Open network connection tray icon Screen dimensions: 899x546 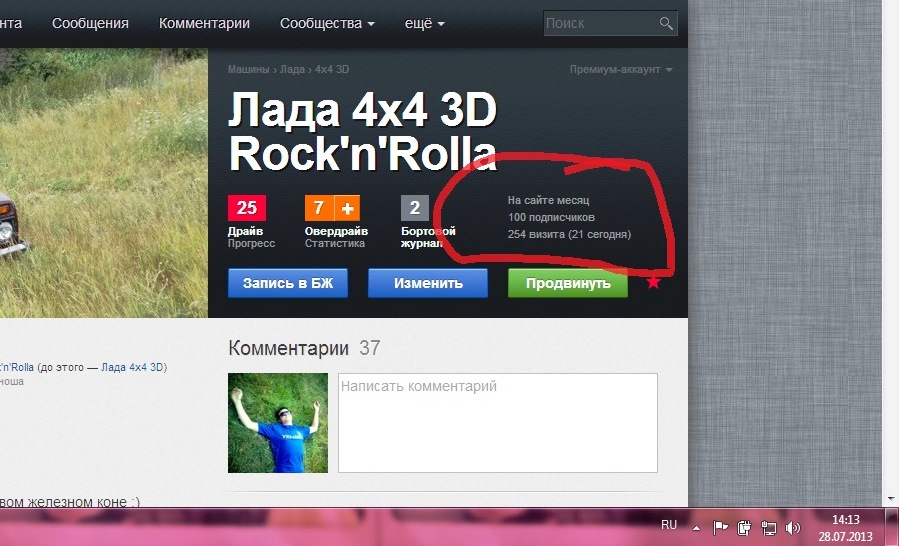768,527
